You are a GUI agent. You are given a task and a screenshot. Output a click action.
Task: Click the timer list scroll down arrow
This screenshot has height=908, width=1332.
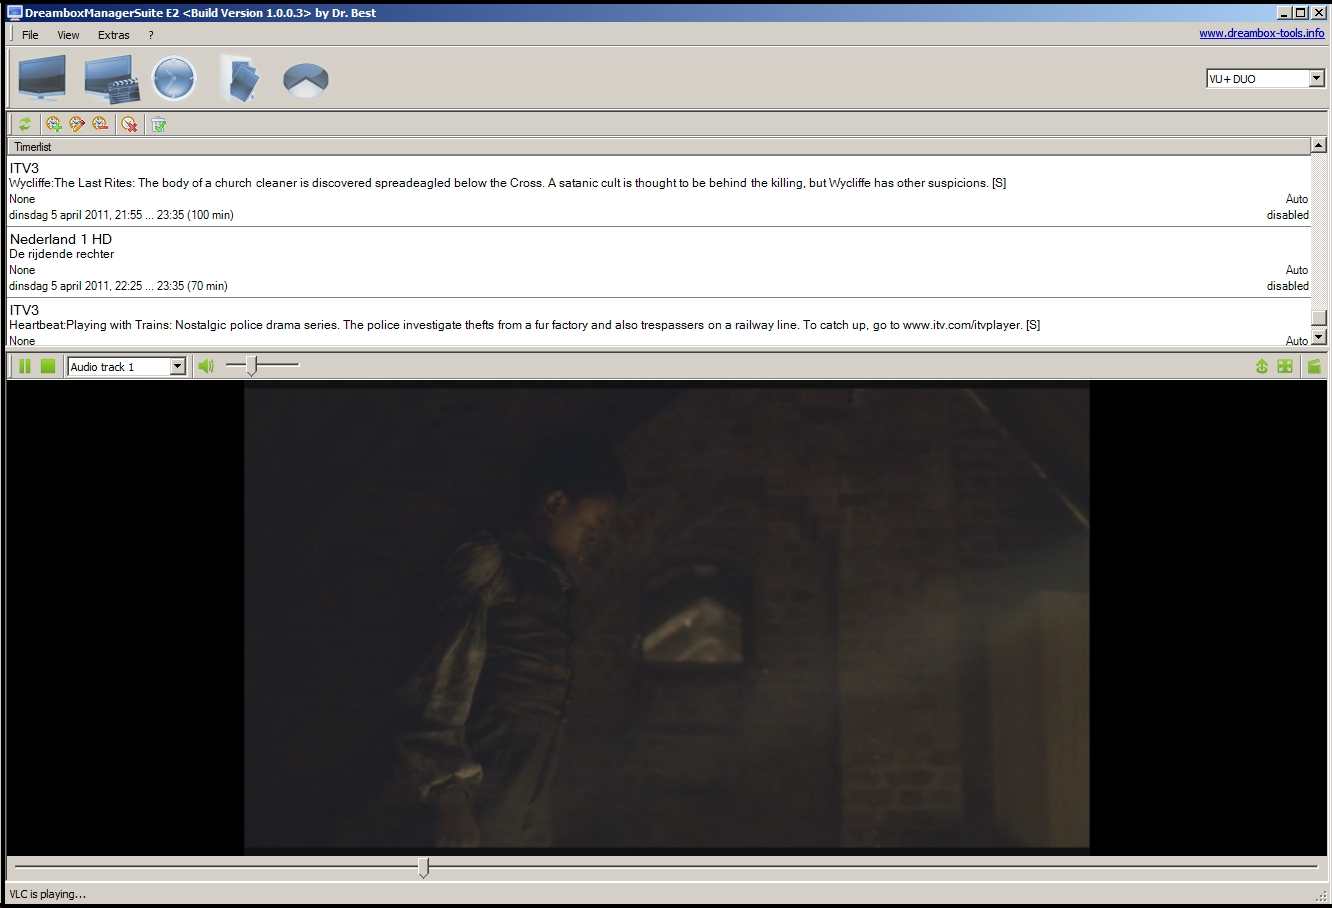[1318, 337]
